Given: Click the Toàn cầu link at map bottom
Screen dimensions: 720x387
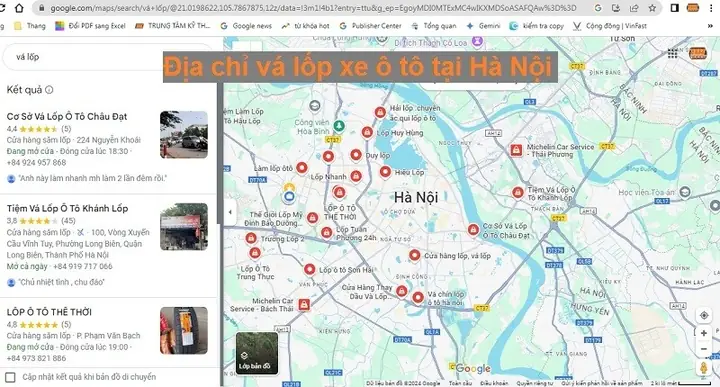Looking at the screenshot, I should pos(460,383).
